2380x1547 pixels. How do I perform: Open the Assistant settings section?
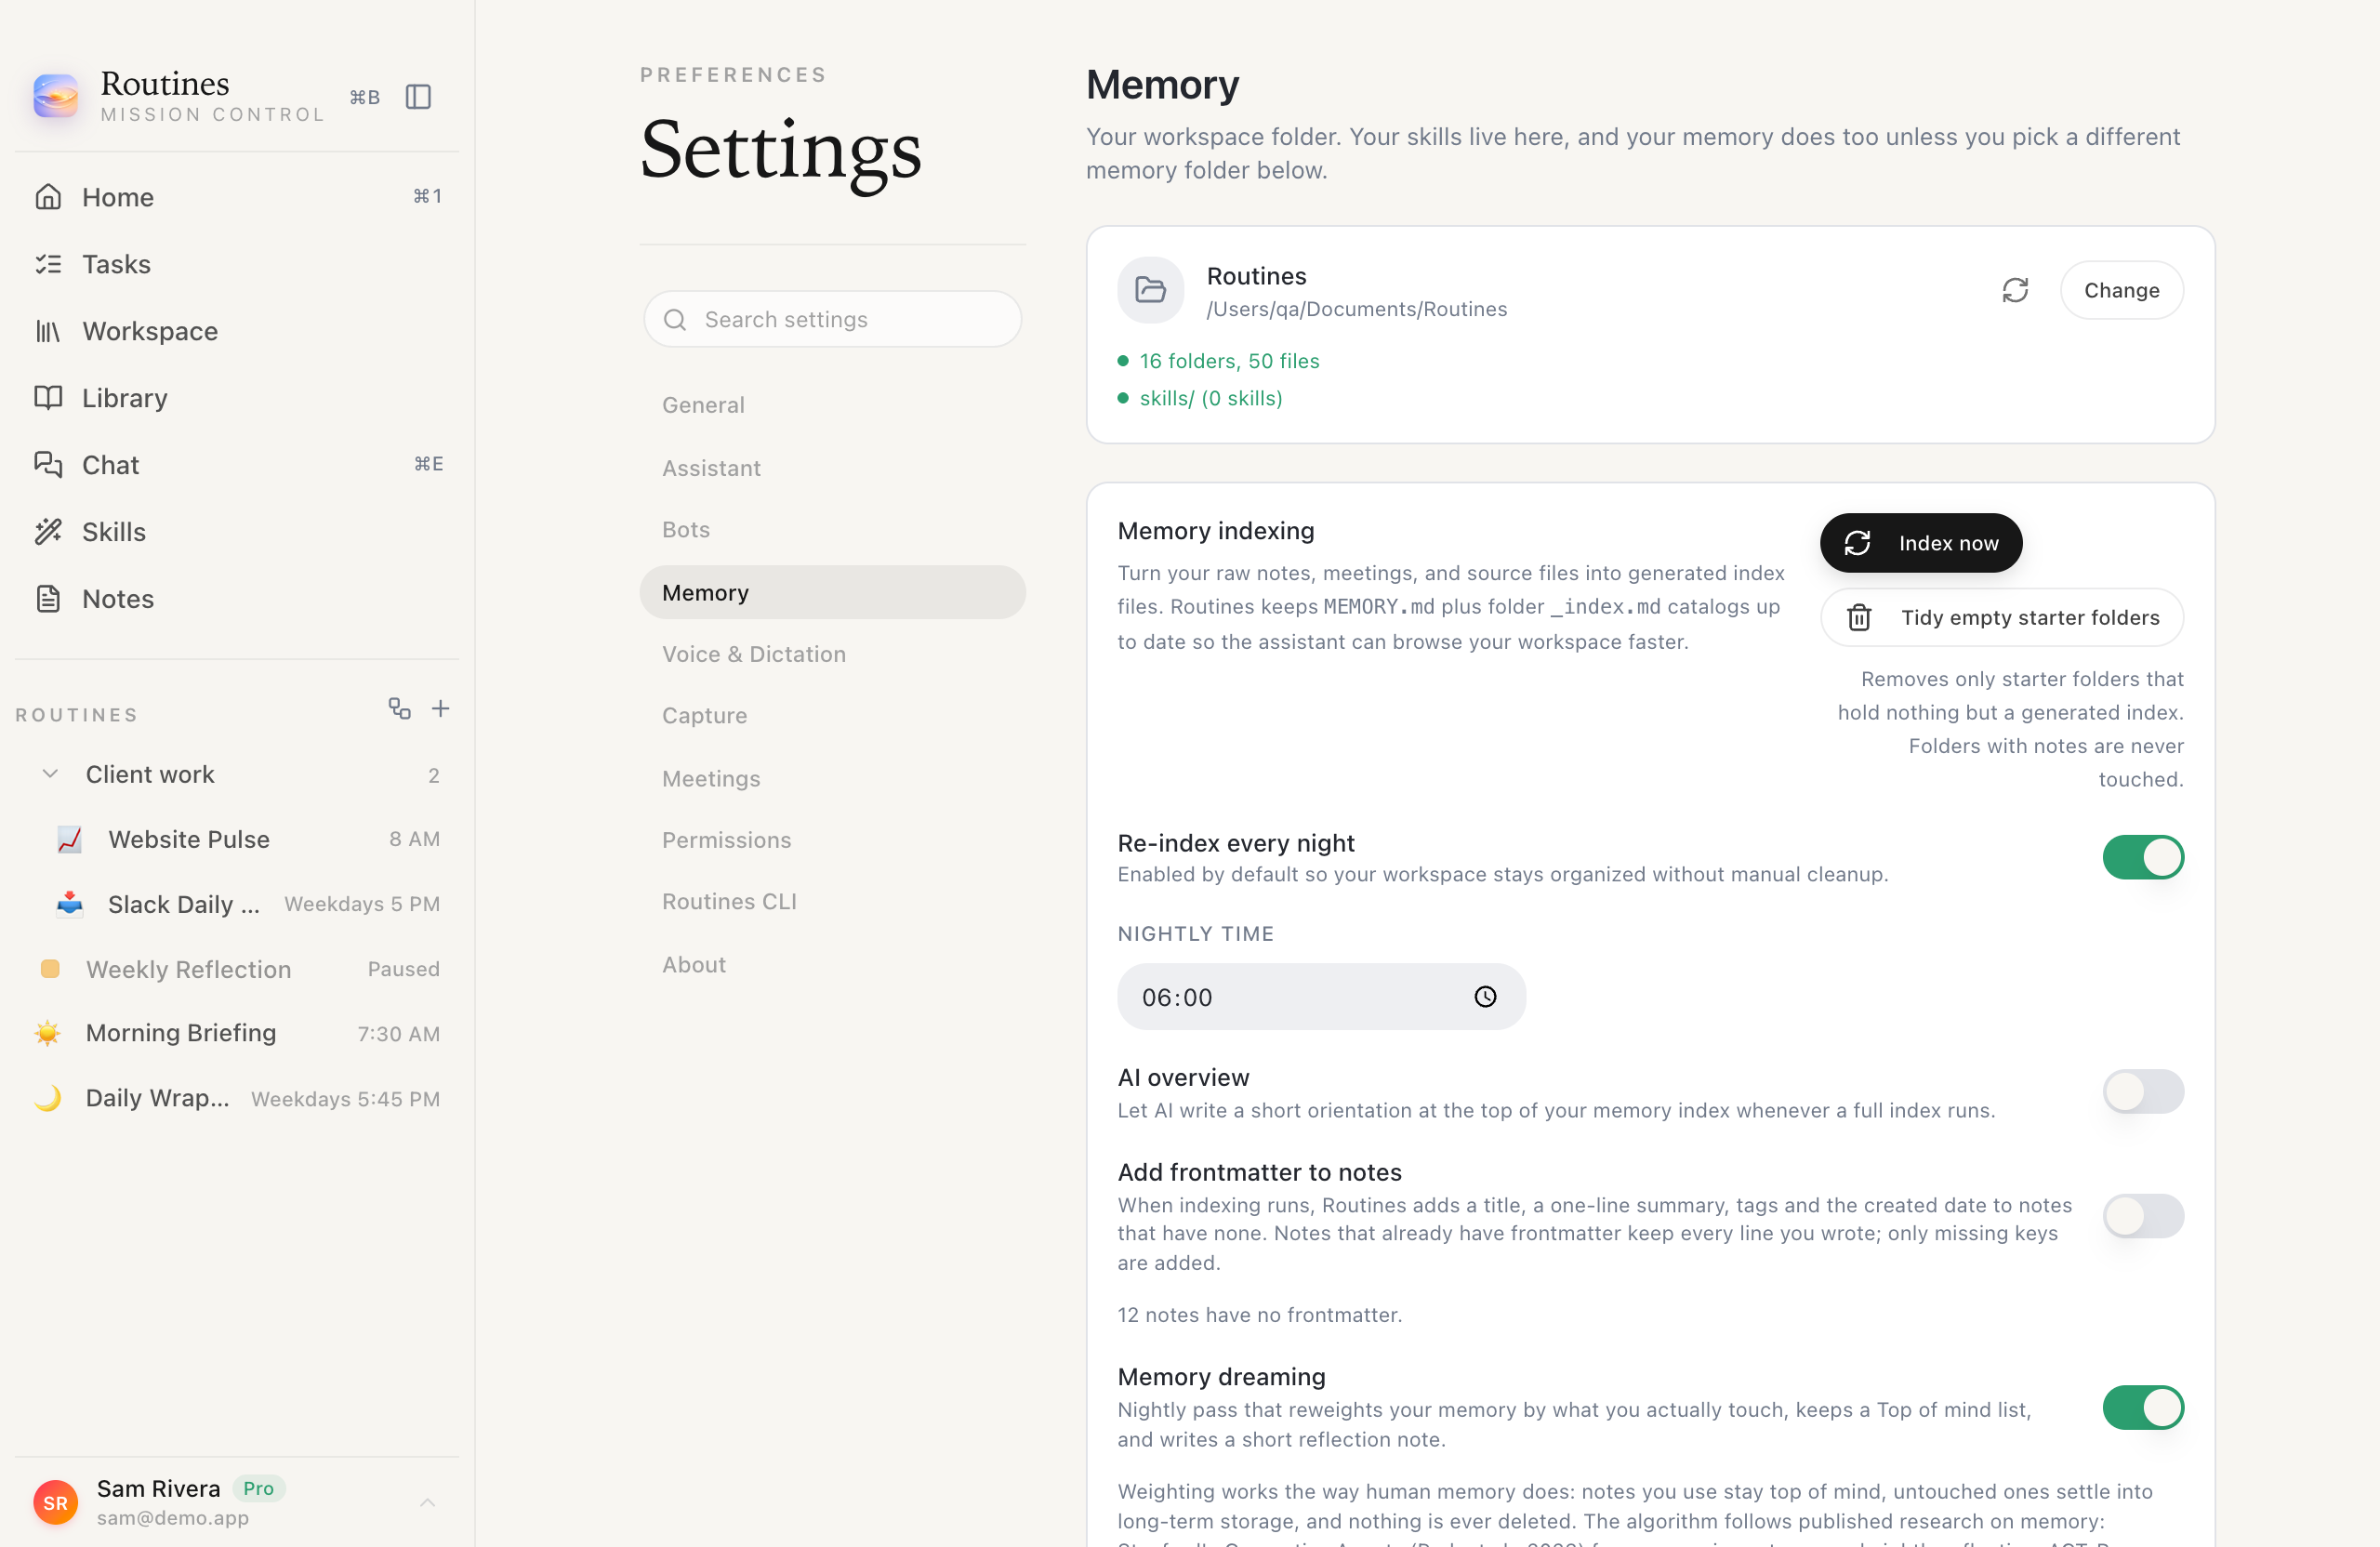pyautogui.click(x=833, y=468)
